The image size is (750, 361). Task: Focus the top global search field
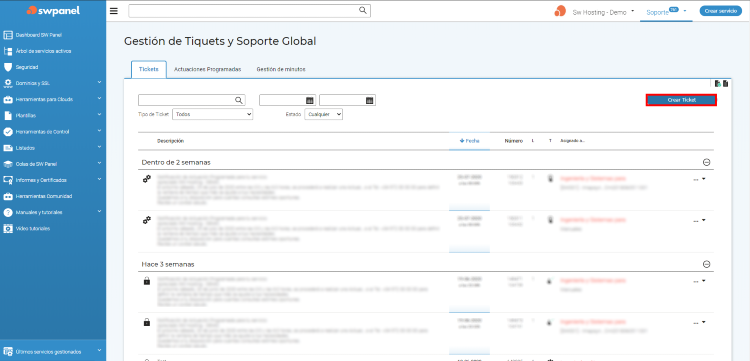(249, 11)
